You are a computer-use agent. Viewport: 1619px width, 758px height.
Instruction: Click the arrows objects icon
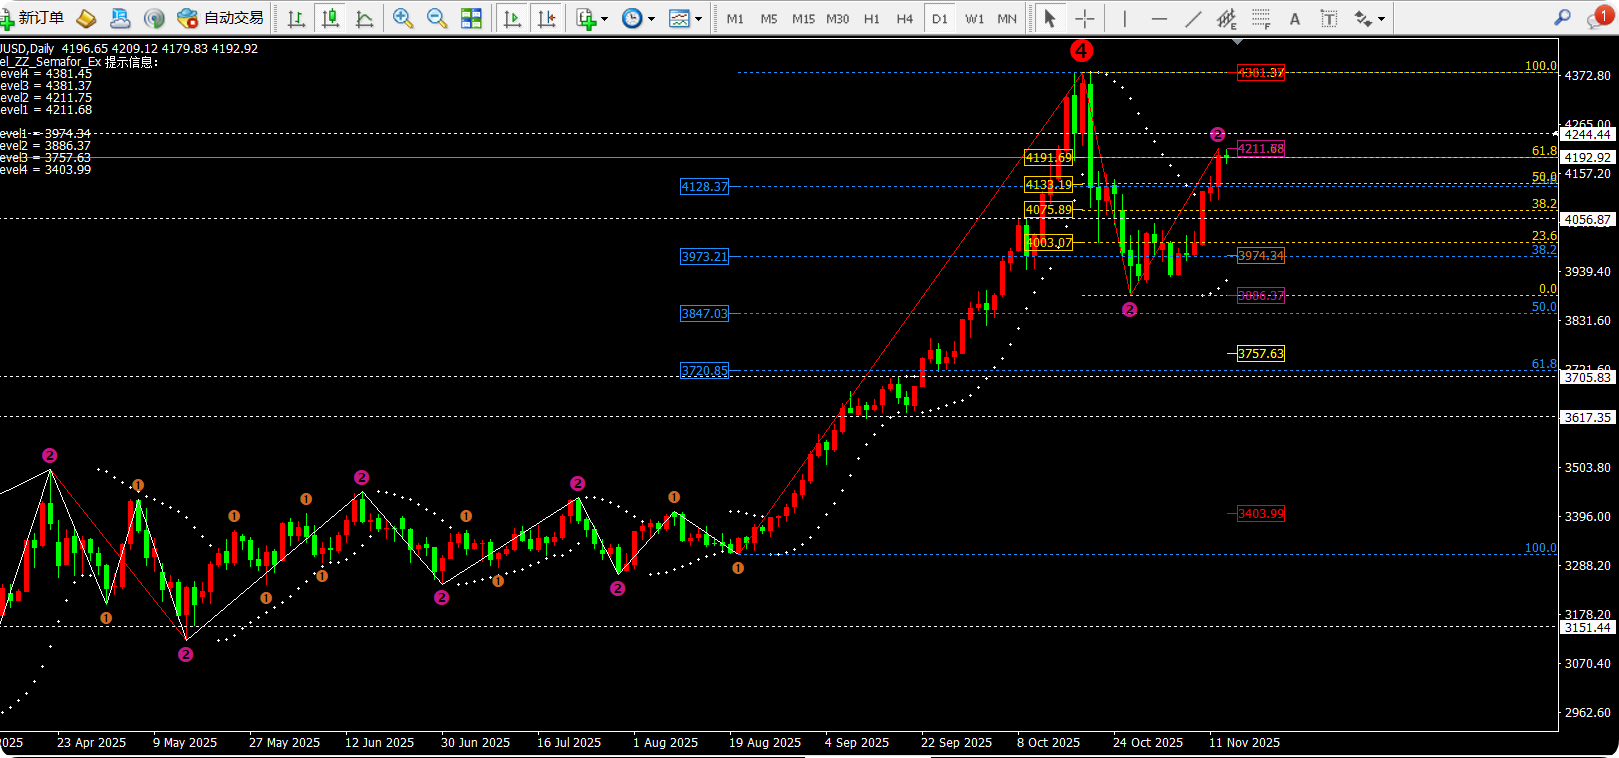1363,18
